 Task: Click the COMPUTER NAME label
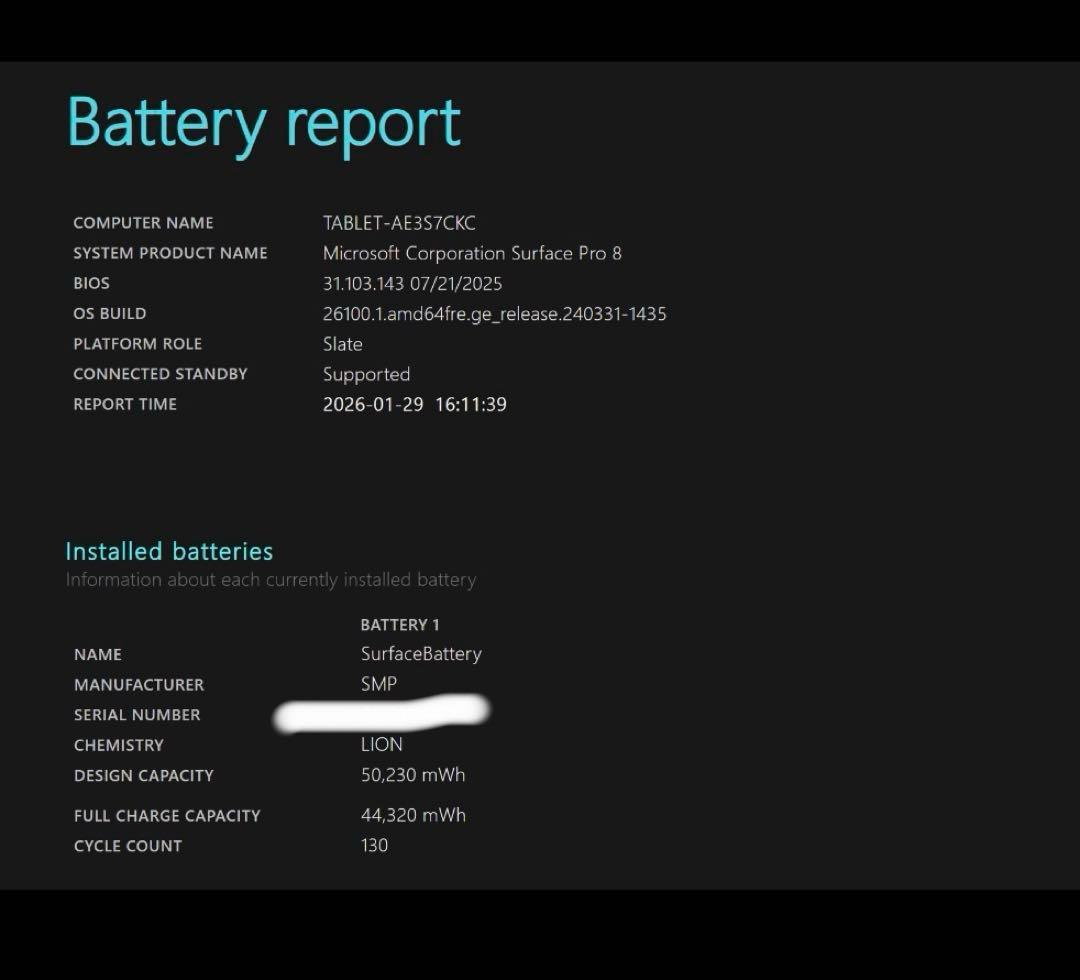click(143, 223)
